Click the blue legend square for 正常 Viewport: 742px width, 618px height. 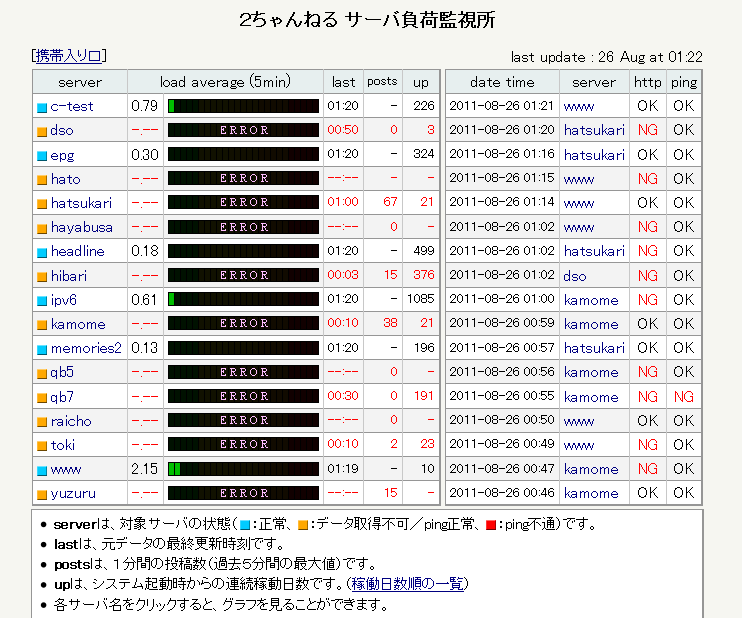[245, 525]
